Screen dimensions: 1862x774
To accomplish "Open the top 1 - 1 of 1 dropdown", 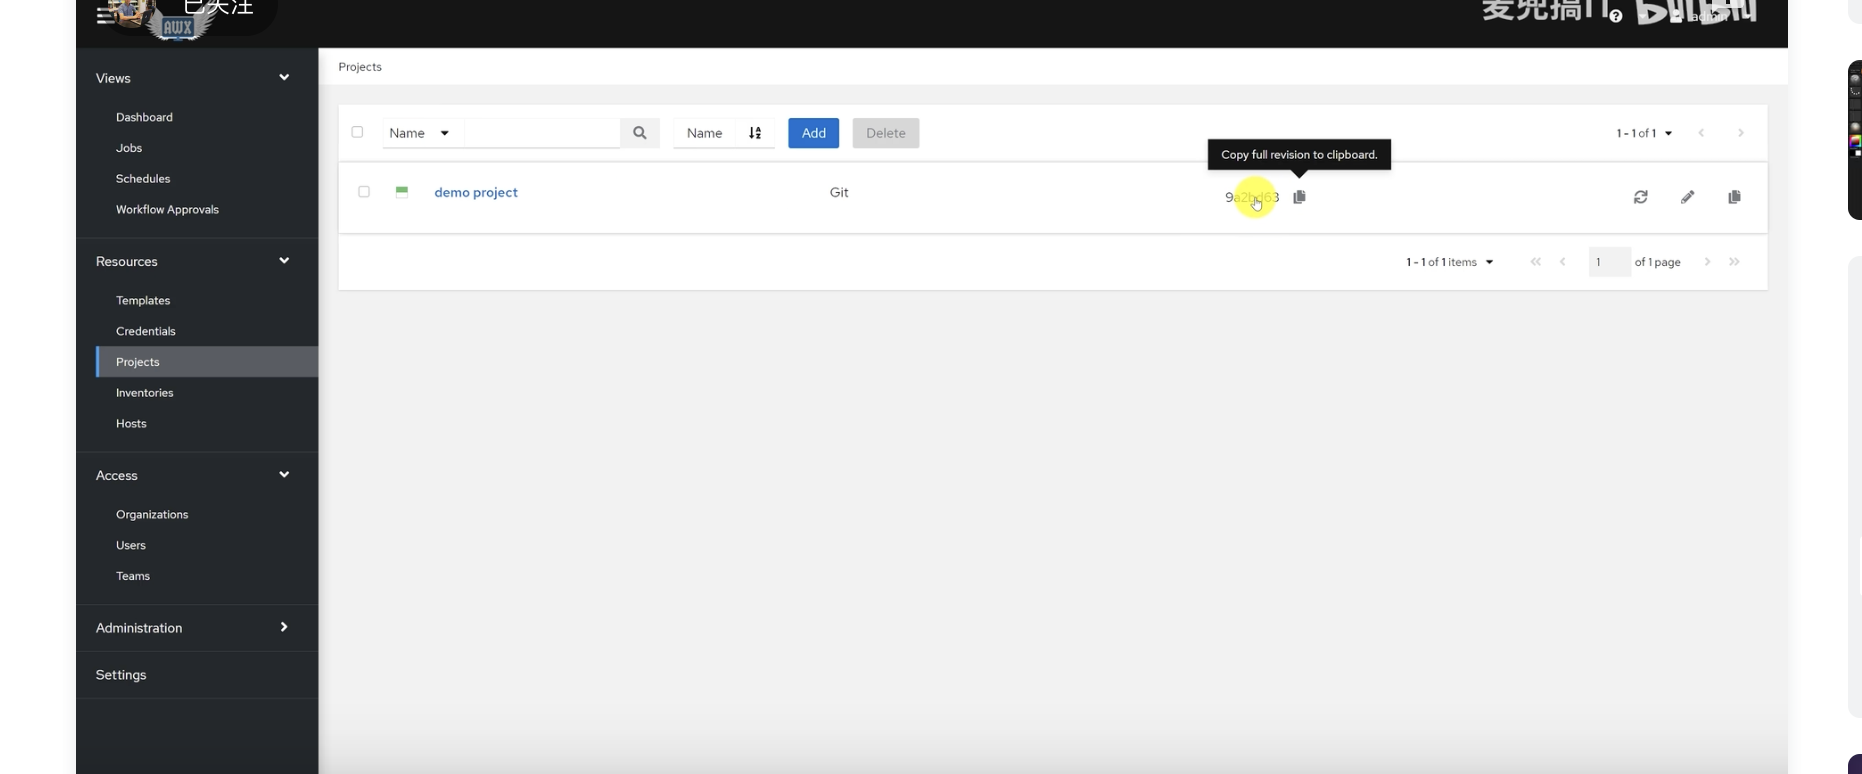I will [x=1644, y=133].
